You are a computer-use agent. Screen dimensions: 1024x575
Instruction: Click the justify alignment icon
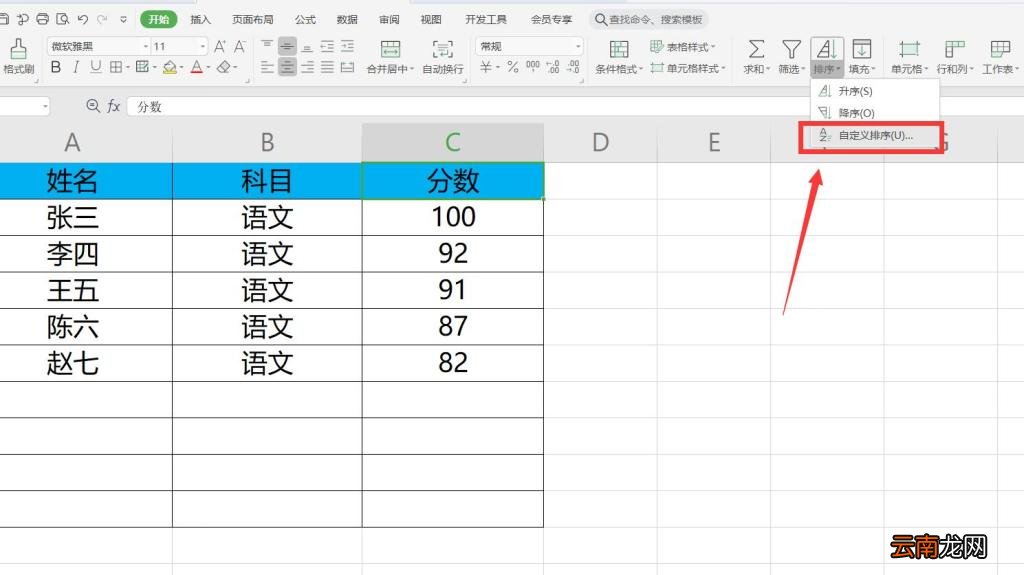[x=327, y=67]
